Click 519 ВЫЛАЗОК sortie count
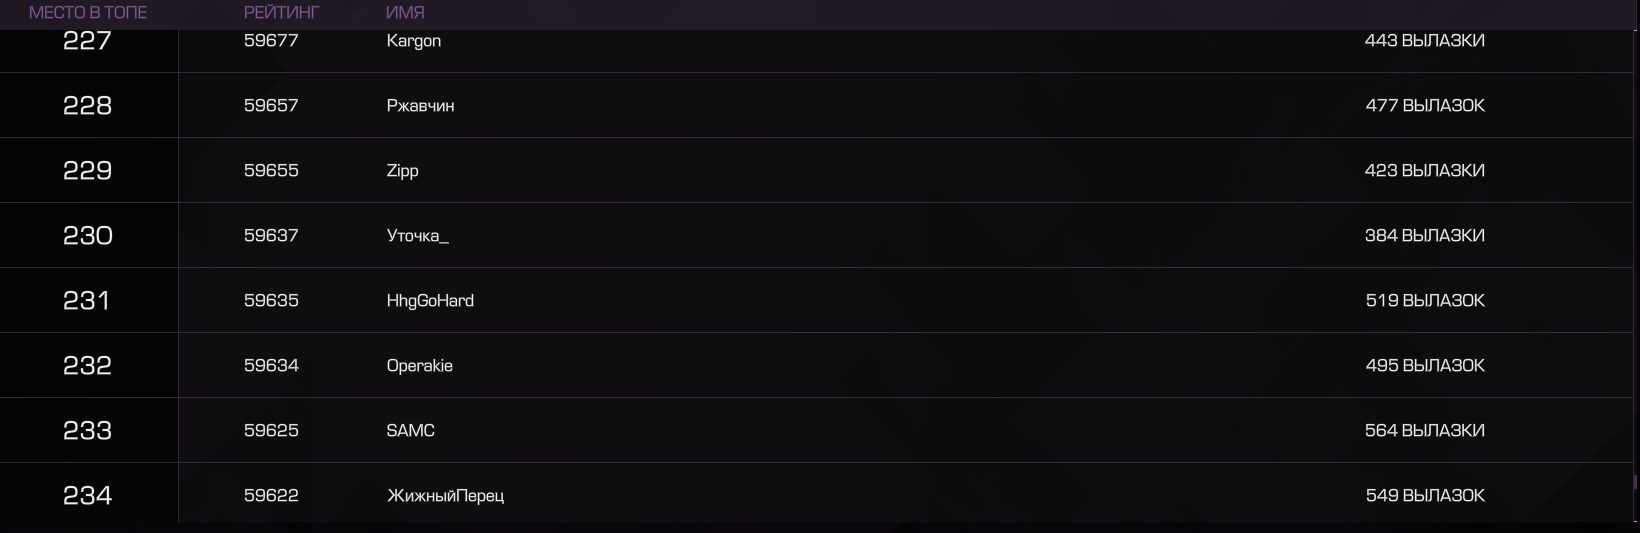The width and height of the screenshot is (1640, 533). click(1425, 301)
